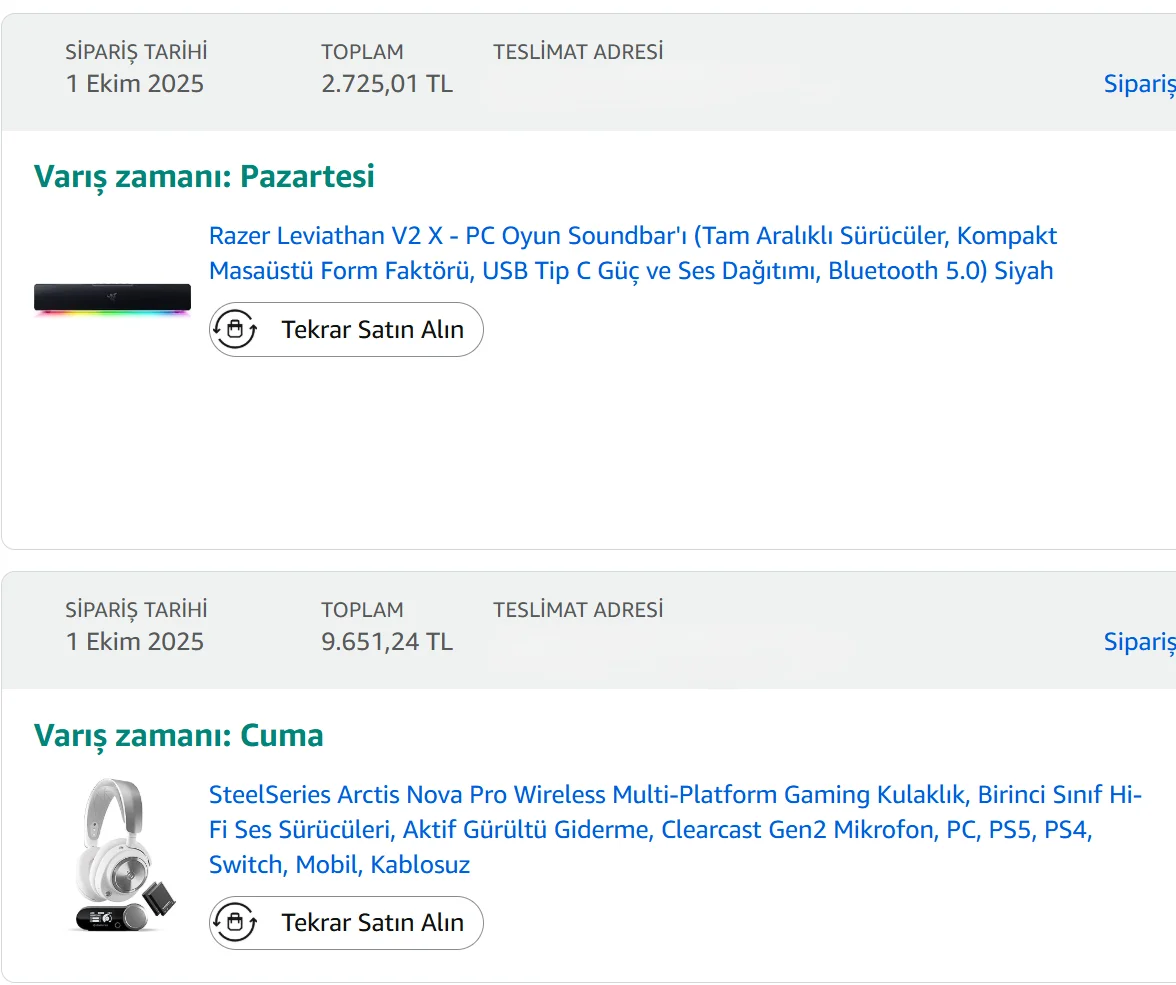This screenshot has height=985, width=1176.
Task: Click the Sipariş link in the 2.725,01 TL order
Action: pyautogui.click(x=1139, y=84)
